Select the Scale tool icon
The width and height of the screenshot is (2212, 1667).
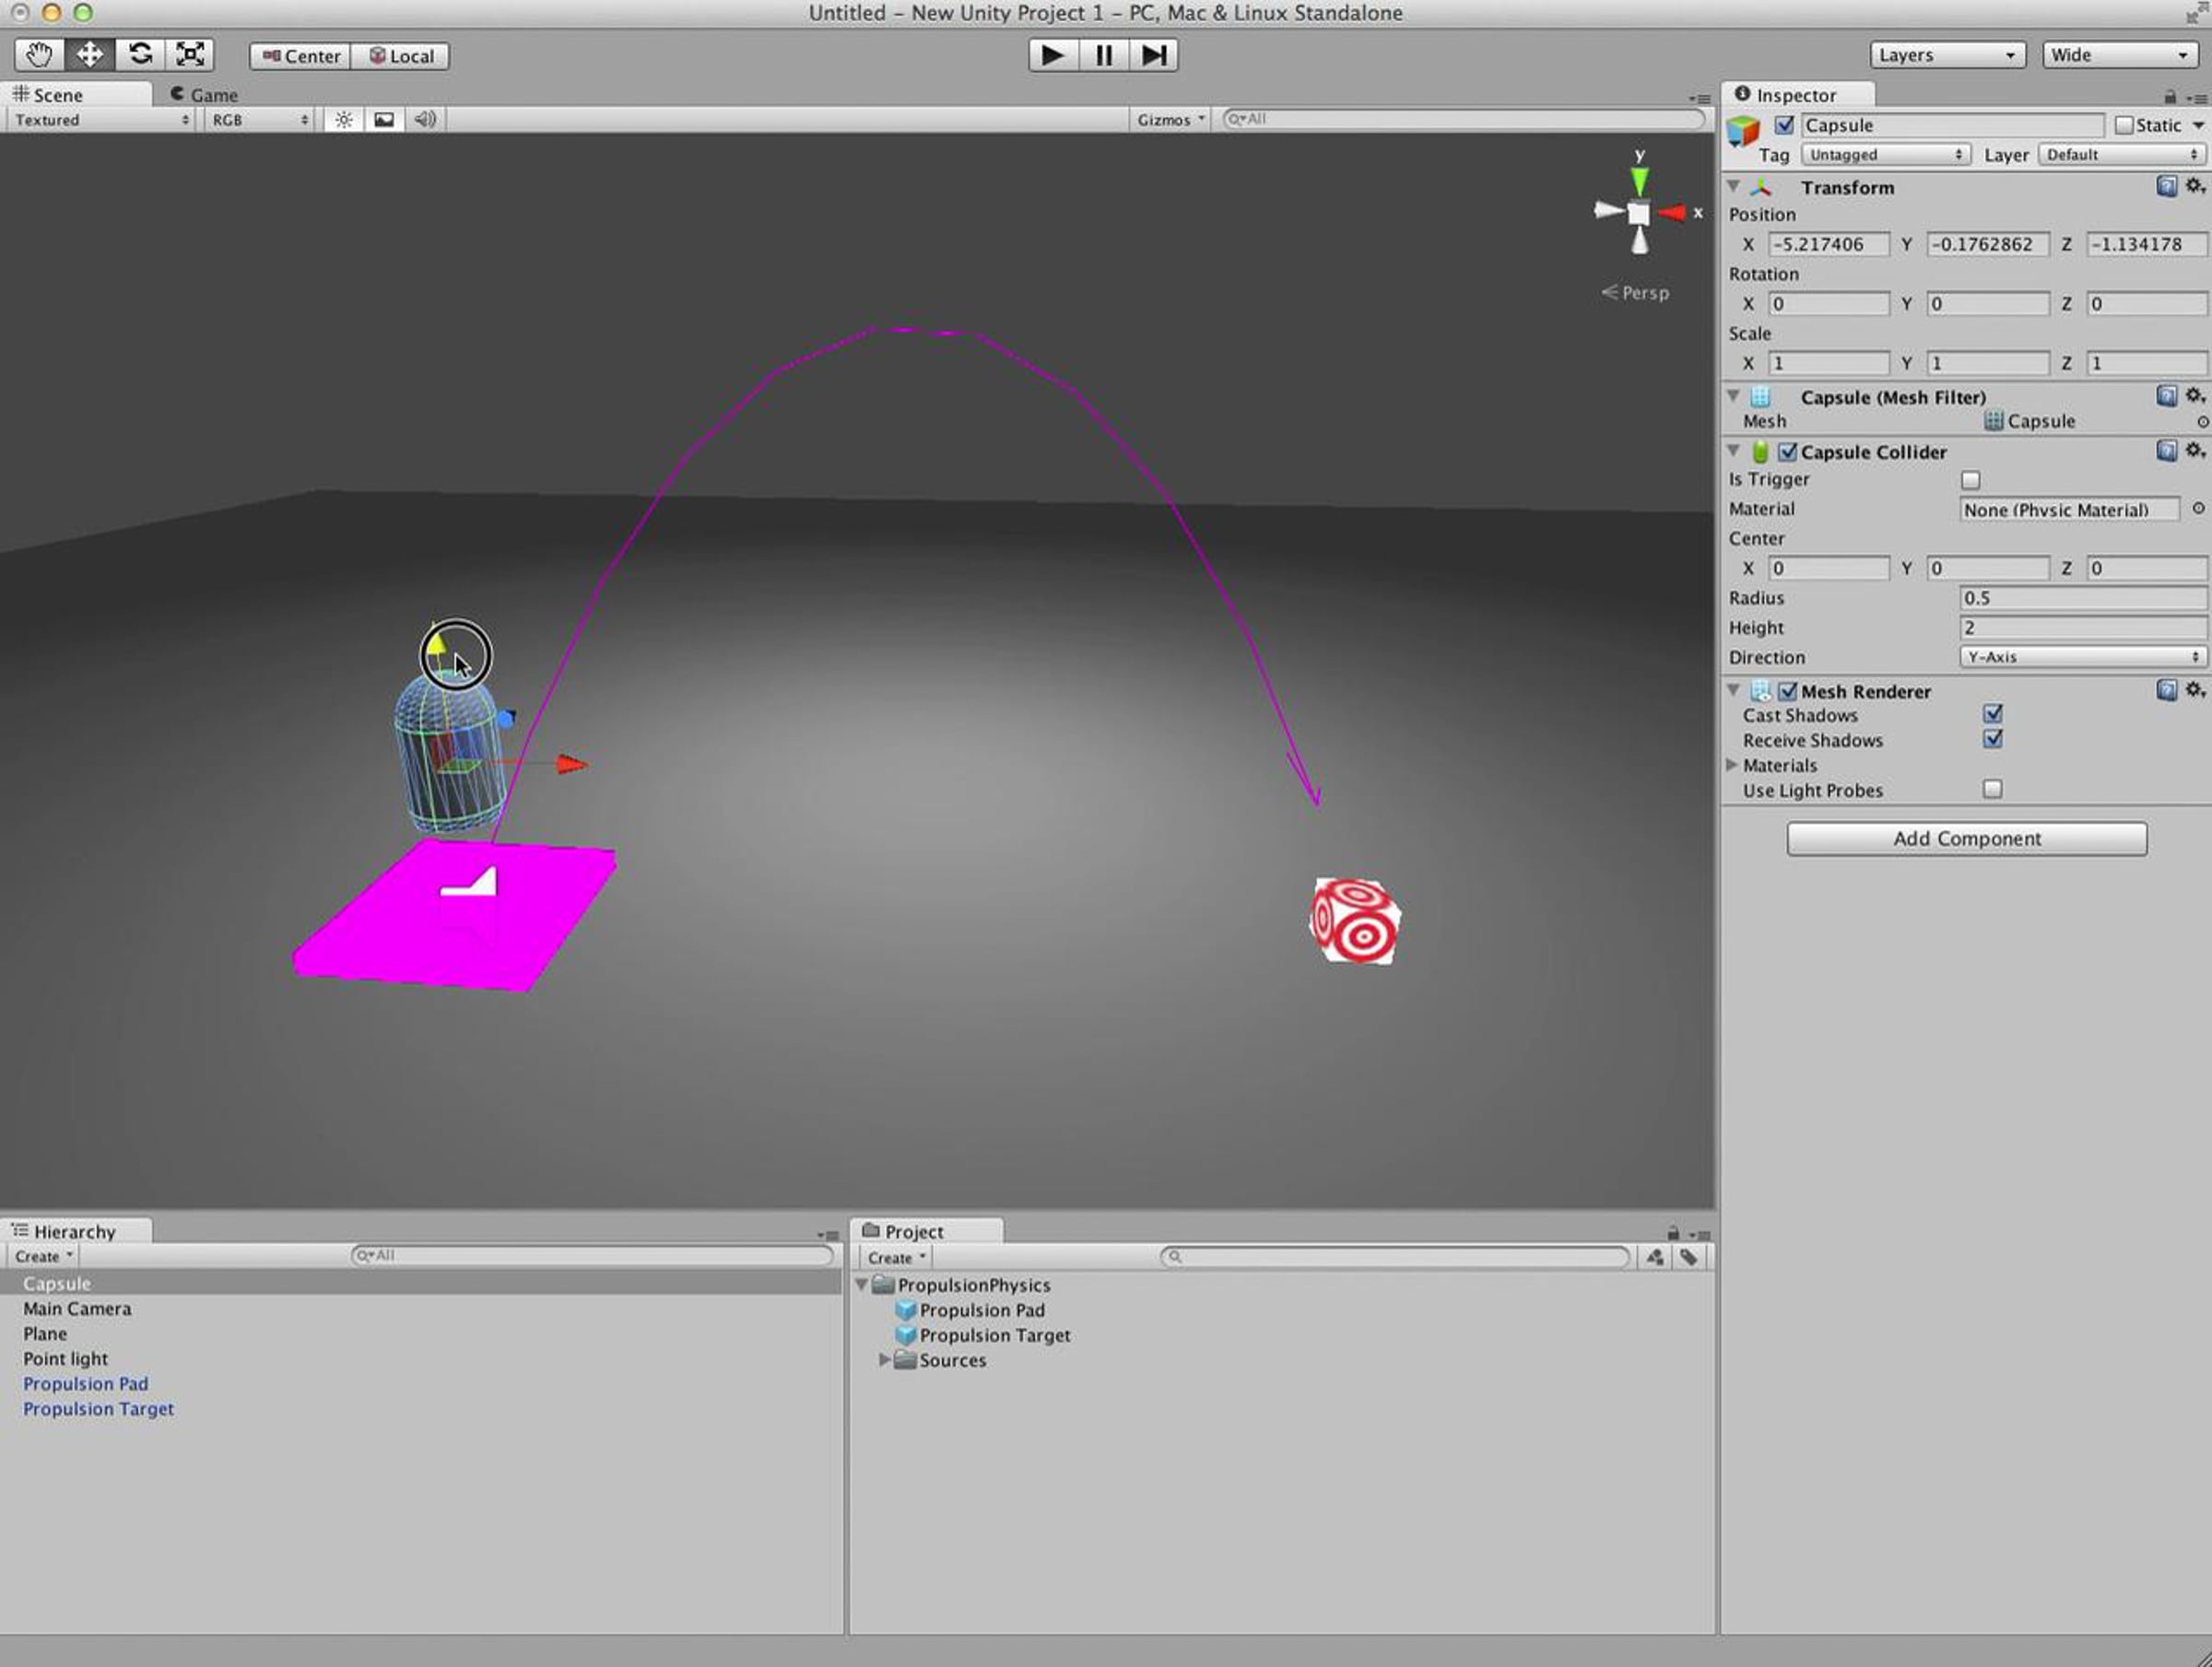[x=190, y=55]
